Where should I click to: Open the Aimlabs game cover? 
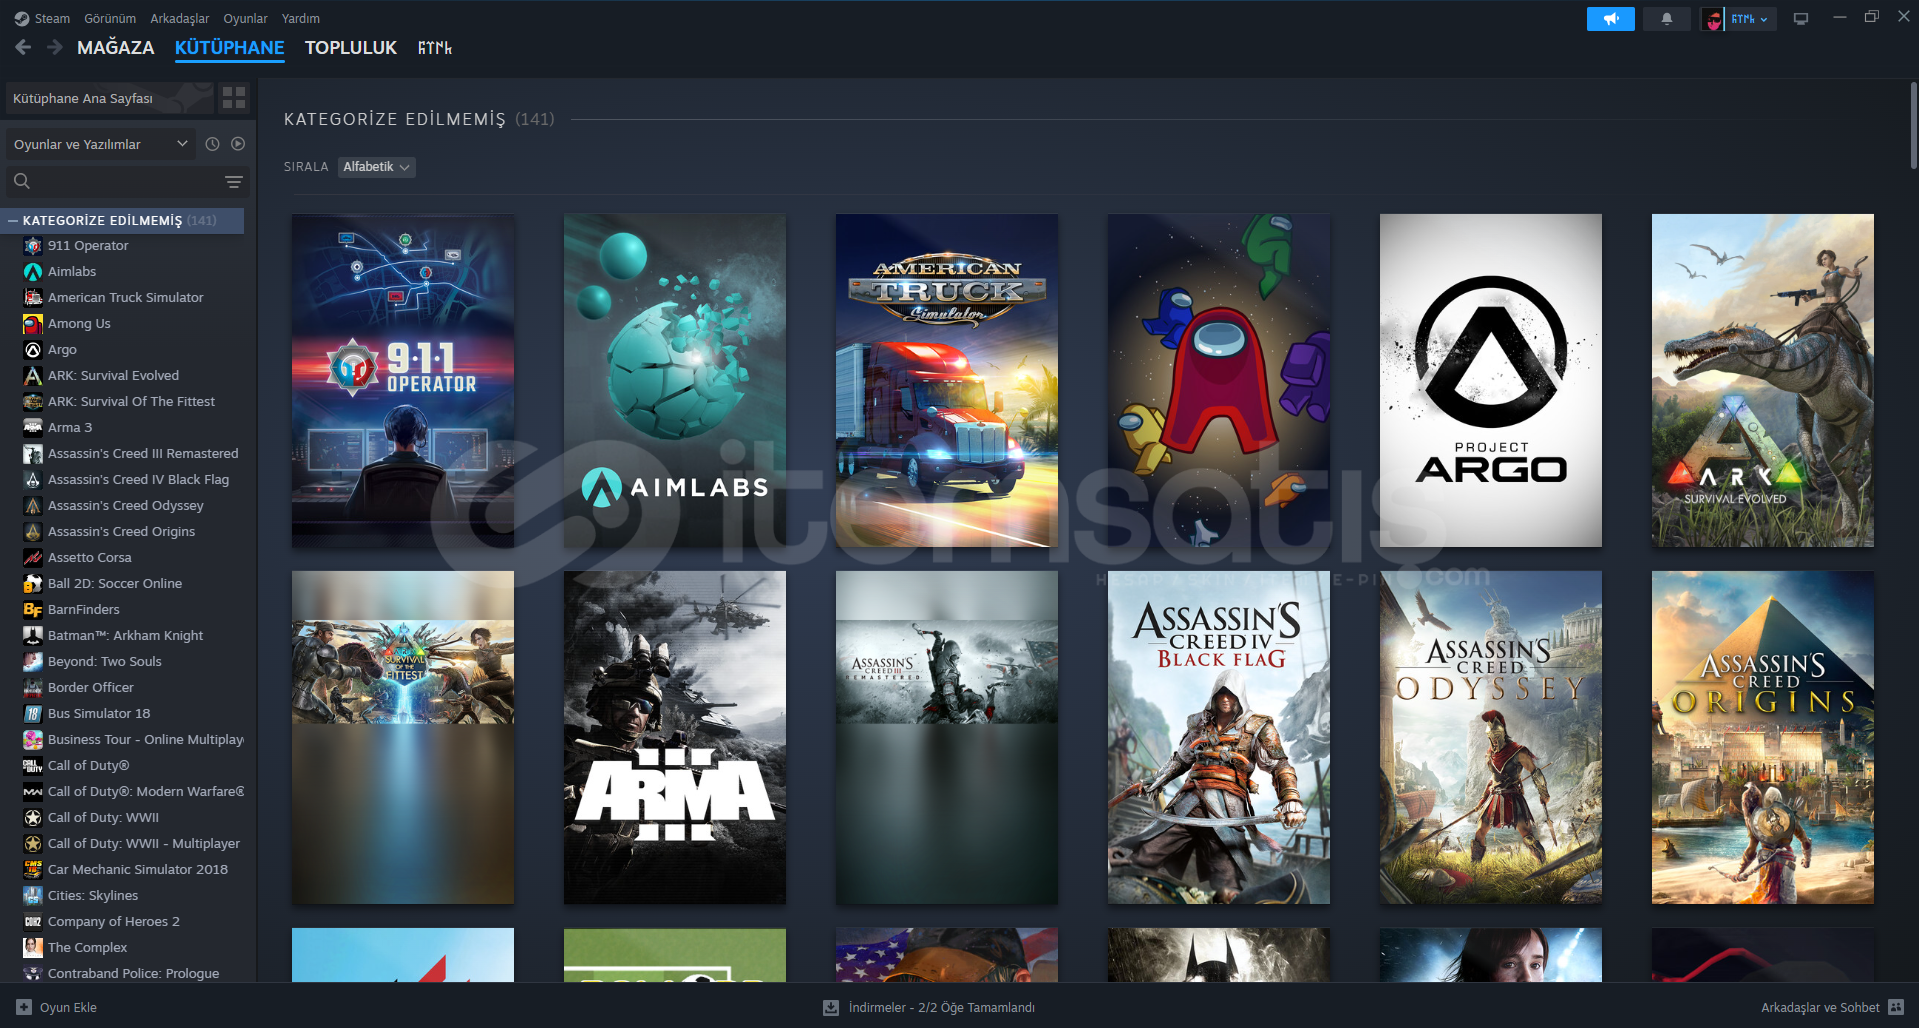(x=675, y=380)
